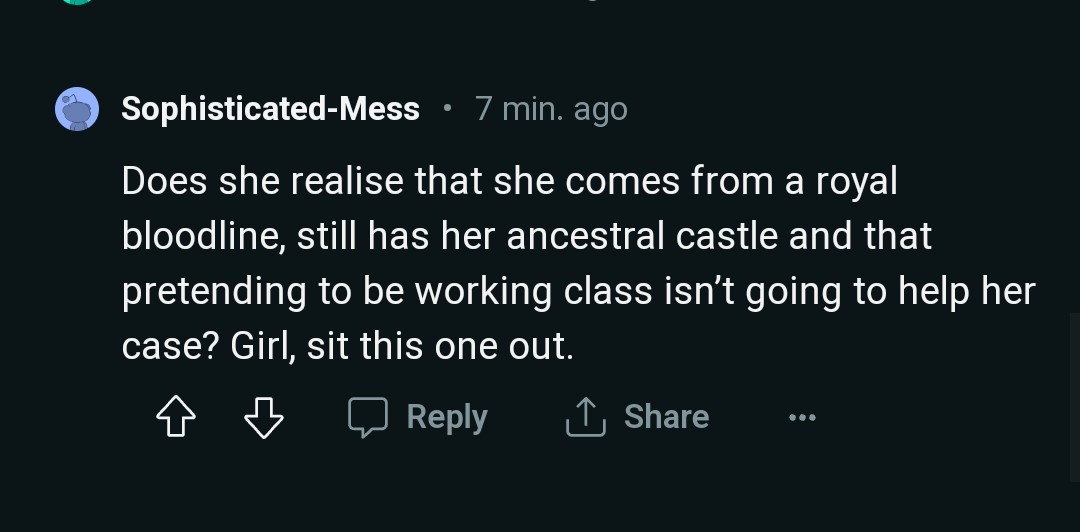Open the Sophisticated-Mess user profile link

coord(270,109)
